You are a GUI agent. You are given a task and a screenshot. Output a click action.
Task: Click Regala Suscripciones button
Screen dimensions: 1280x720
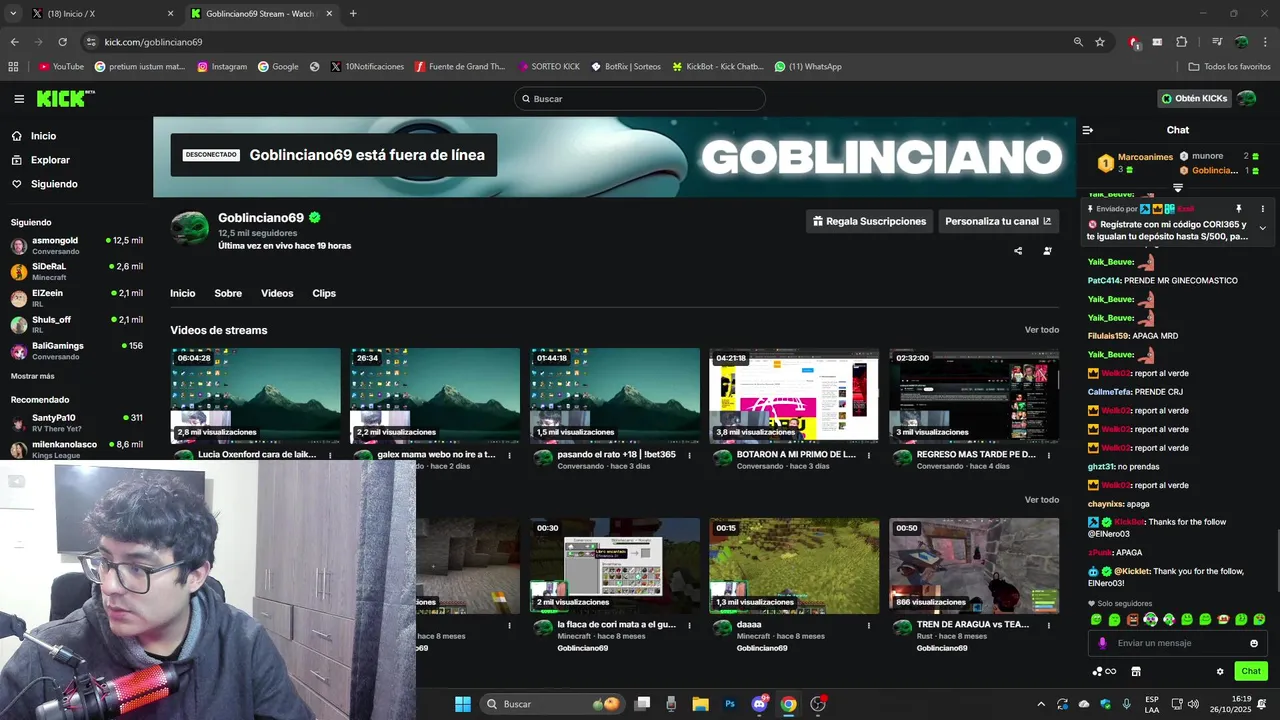point(869,221)
